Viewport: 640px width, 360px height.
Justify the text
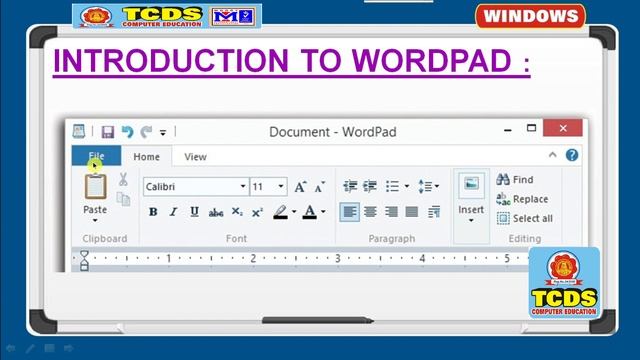pos(411,212)
